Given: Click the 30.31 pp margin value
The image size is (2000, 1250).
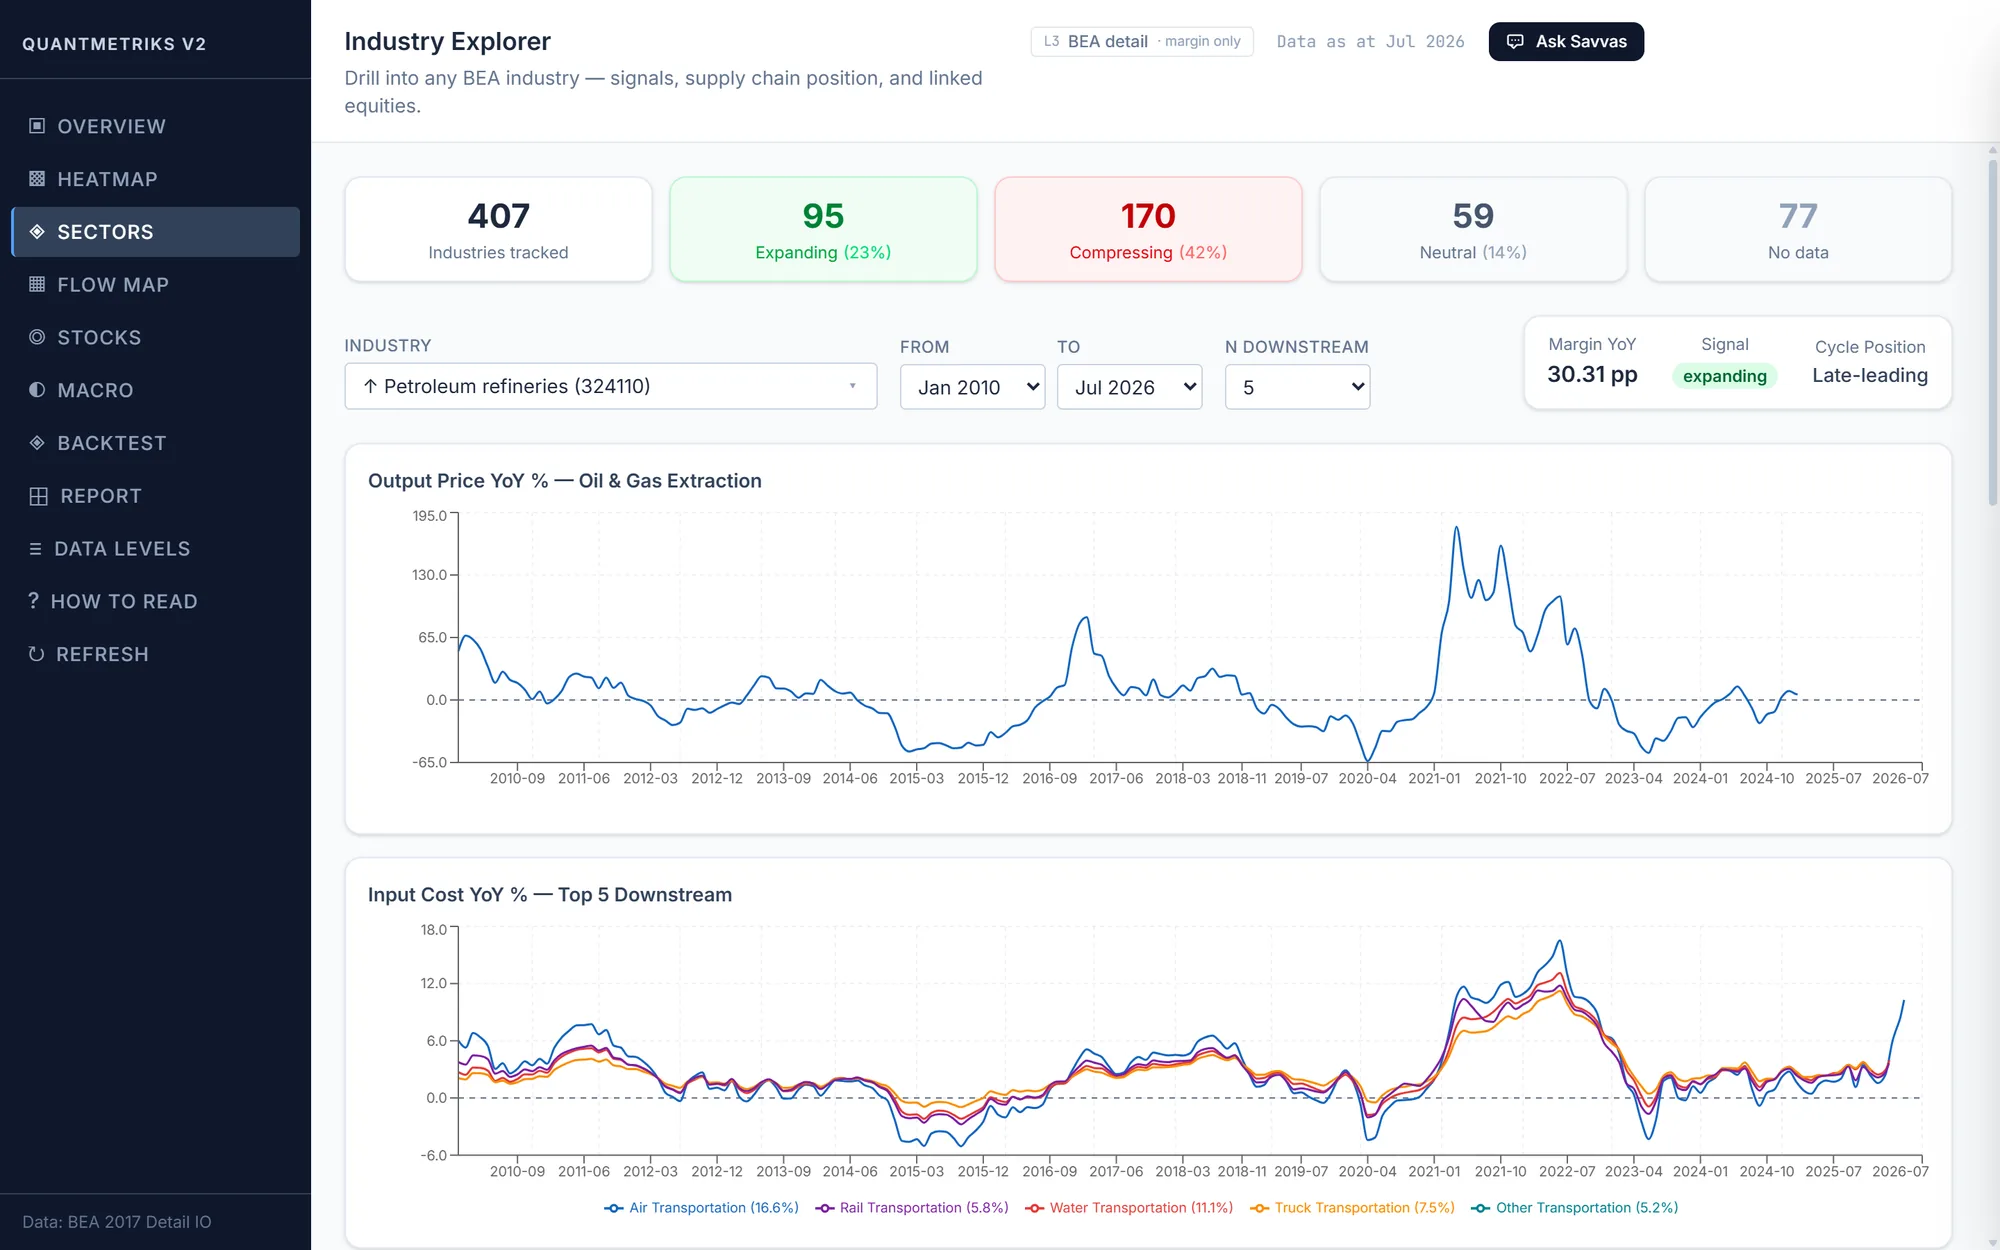Looking at the screenshot, I should pos(1592,375).
